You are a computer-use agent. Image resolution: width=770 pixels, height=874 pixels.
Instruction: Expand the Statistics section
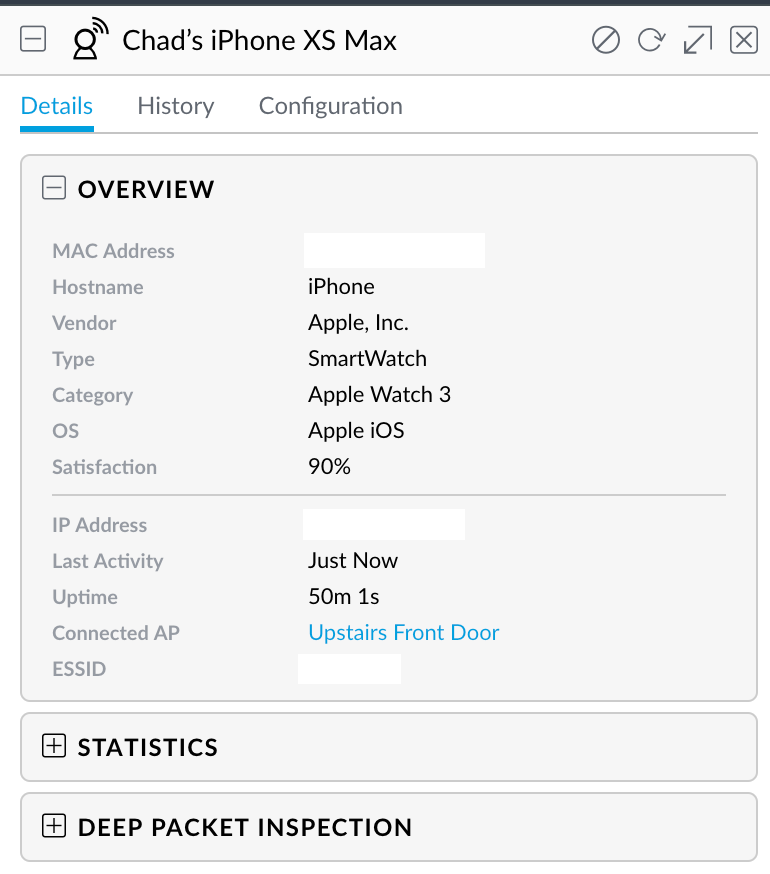point(54,746)
